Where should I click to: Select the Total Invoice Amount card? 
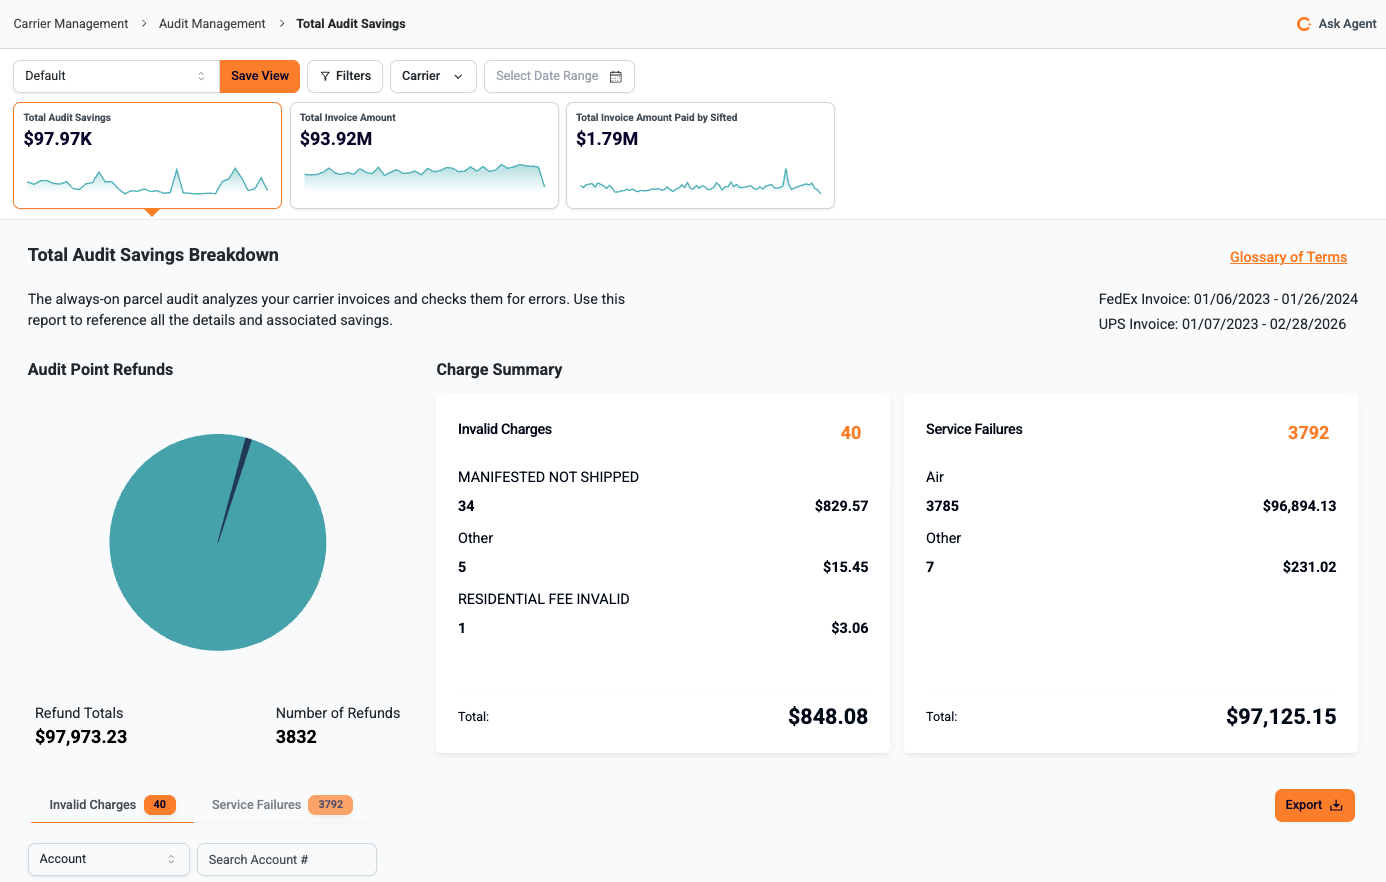tap(424, 155)
